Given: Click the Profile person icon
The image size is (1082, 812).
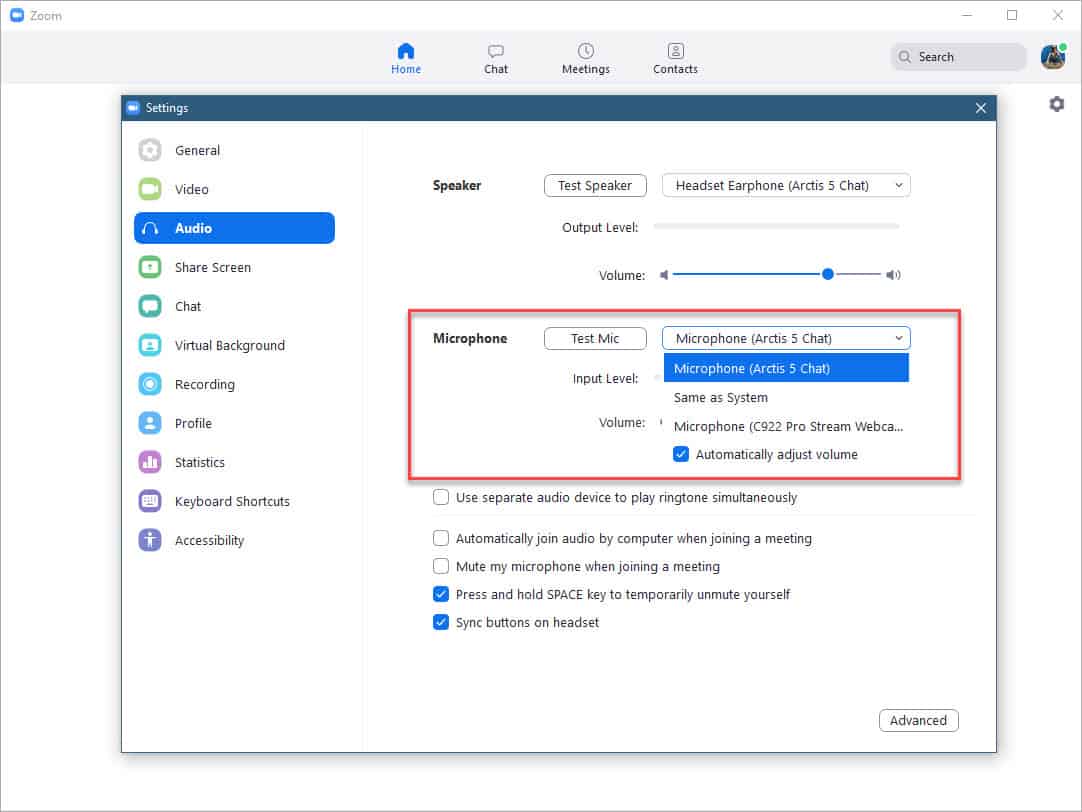Looking at the screenshot, I should pos(150,423).
